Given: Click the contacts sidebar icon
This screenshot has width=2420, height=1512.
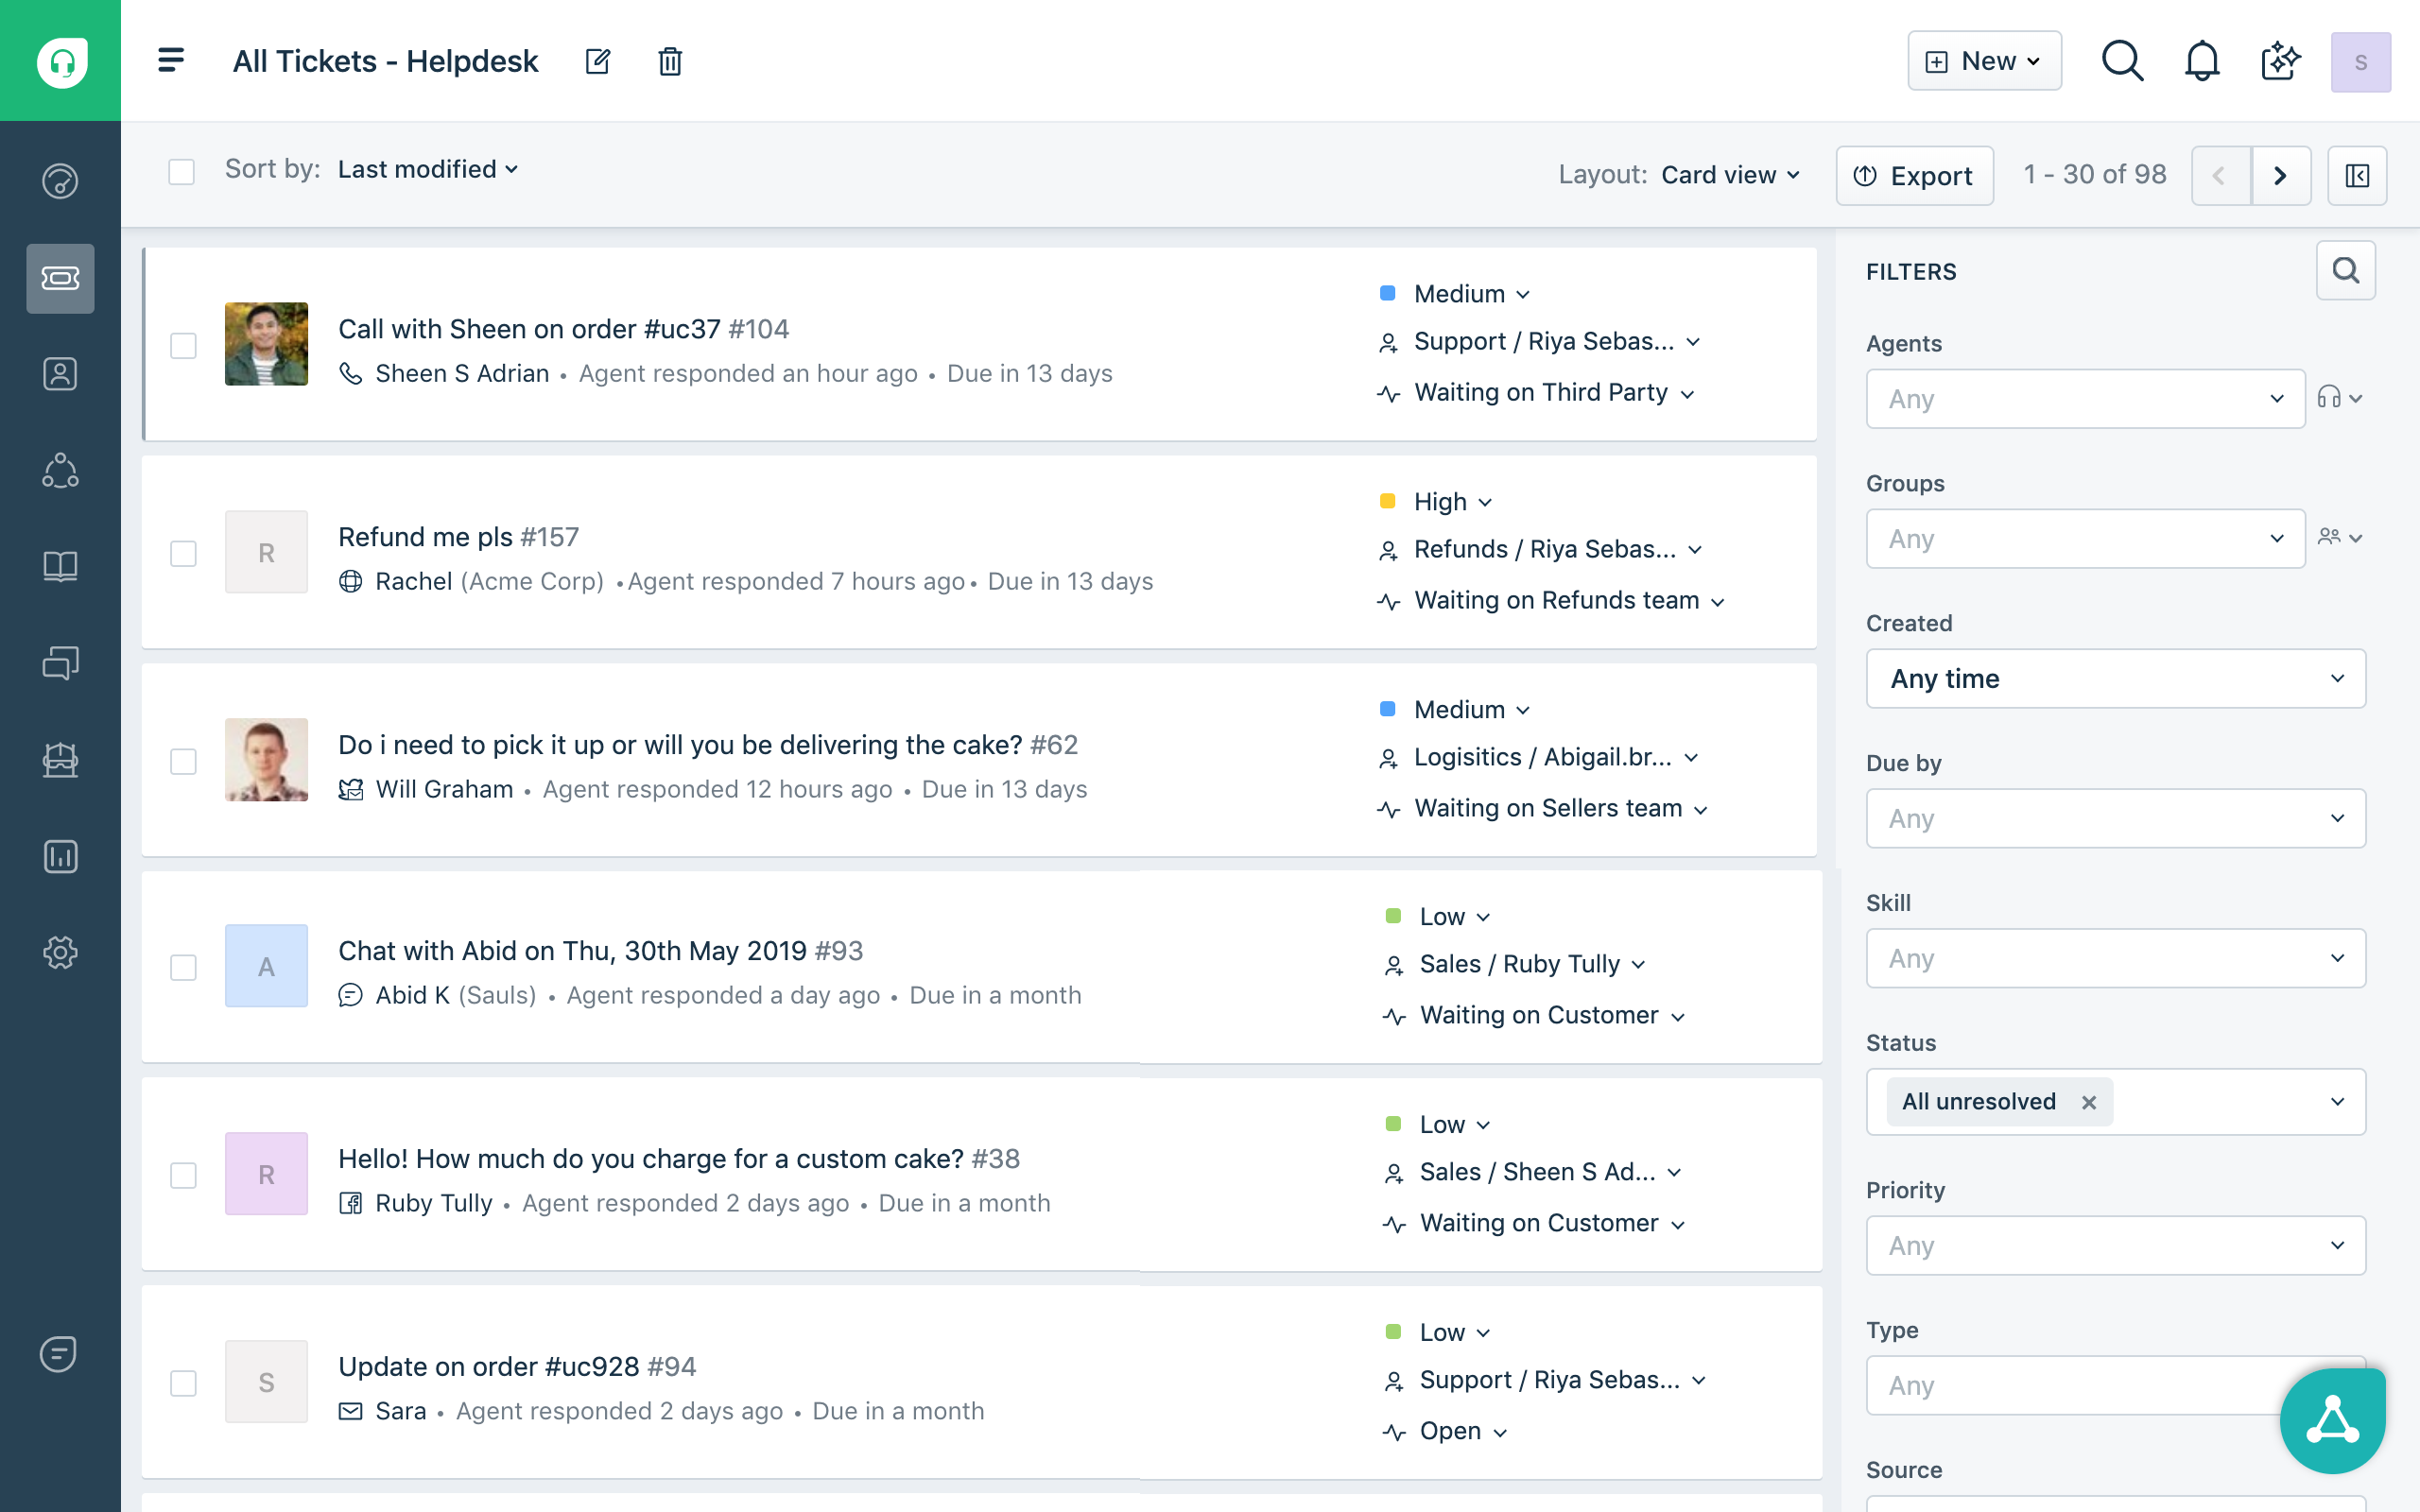Looking at the screenshot, I should (x=61, y=374).
